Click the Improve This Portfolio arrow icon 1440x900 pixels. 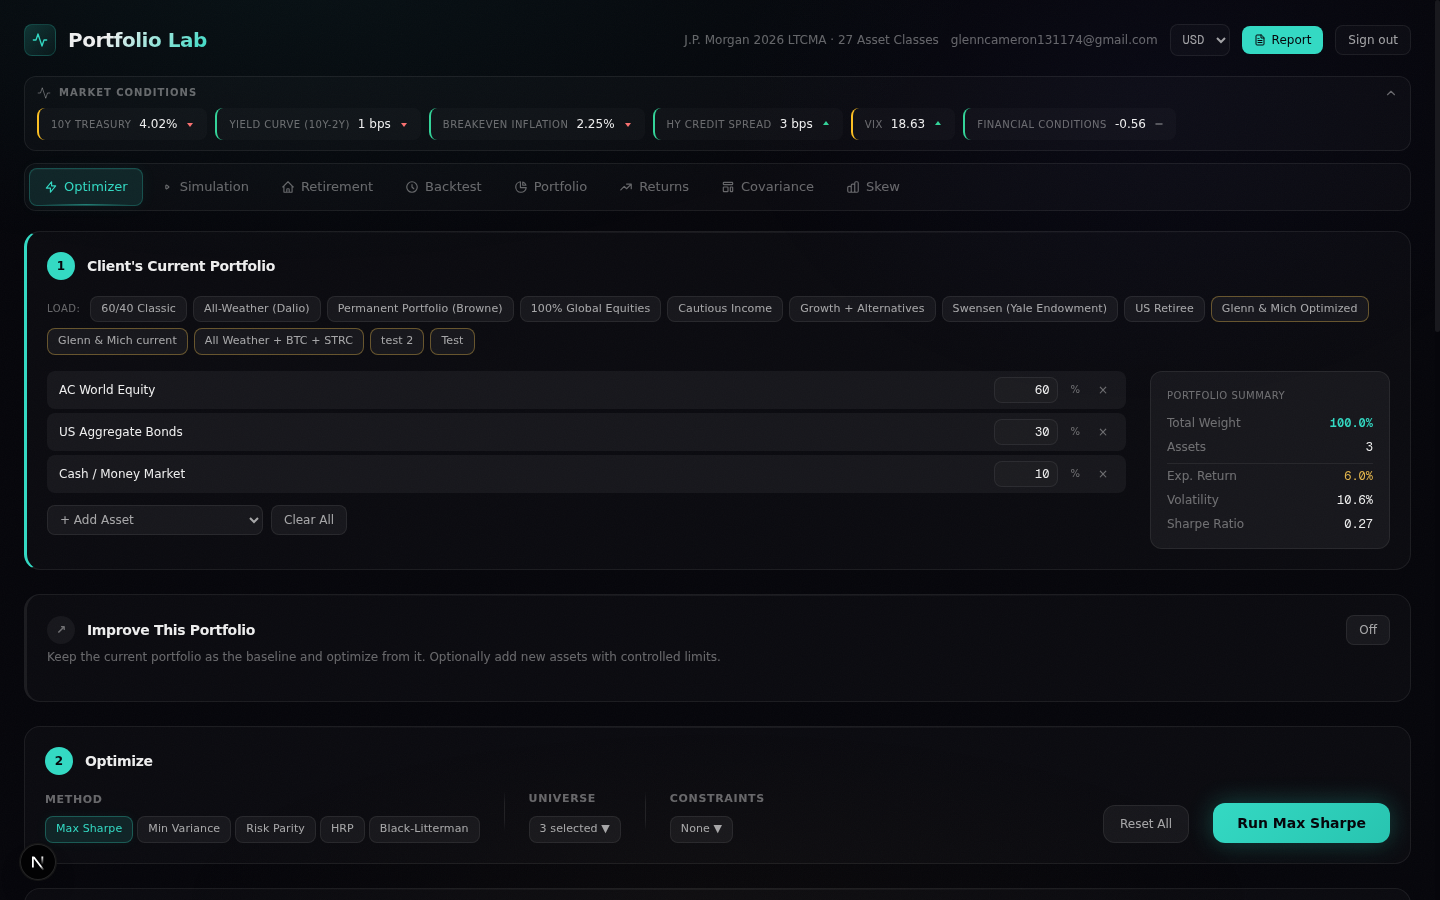click(61, 630)
